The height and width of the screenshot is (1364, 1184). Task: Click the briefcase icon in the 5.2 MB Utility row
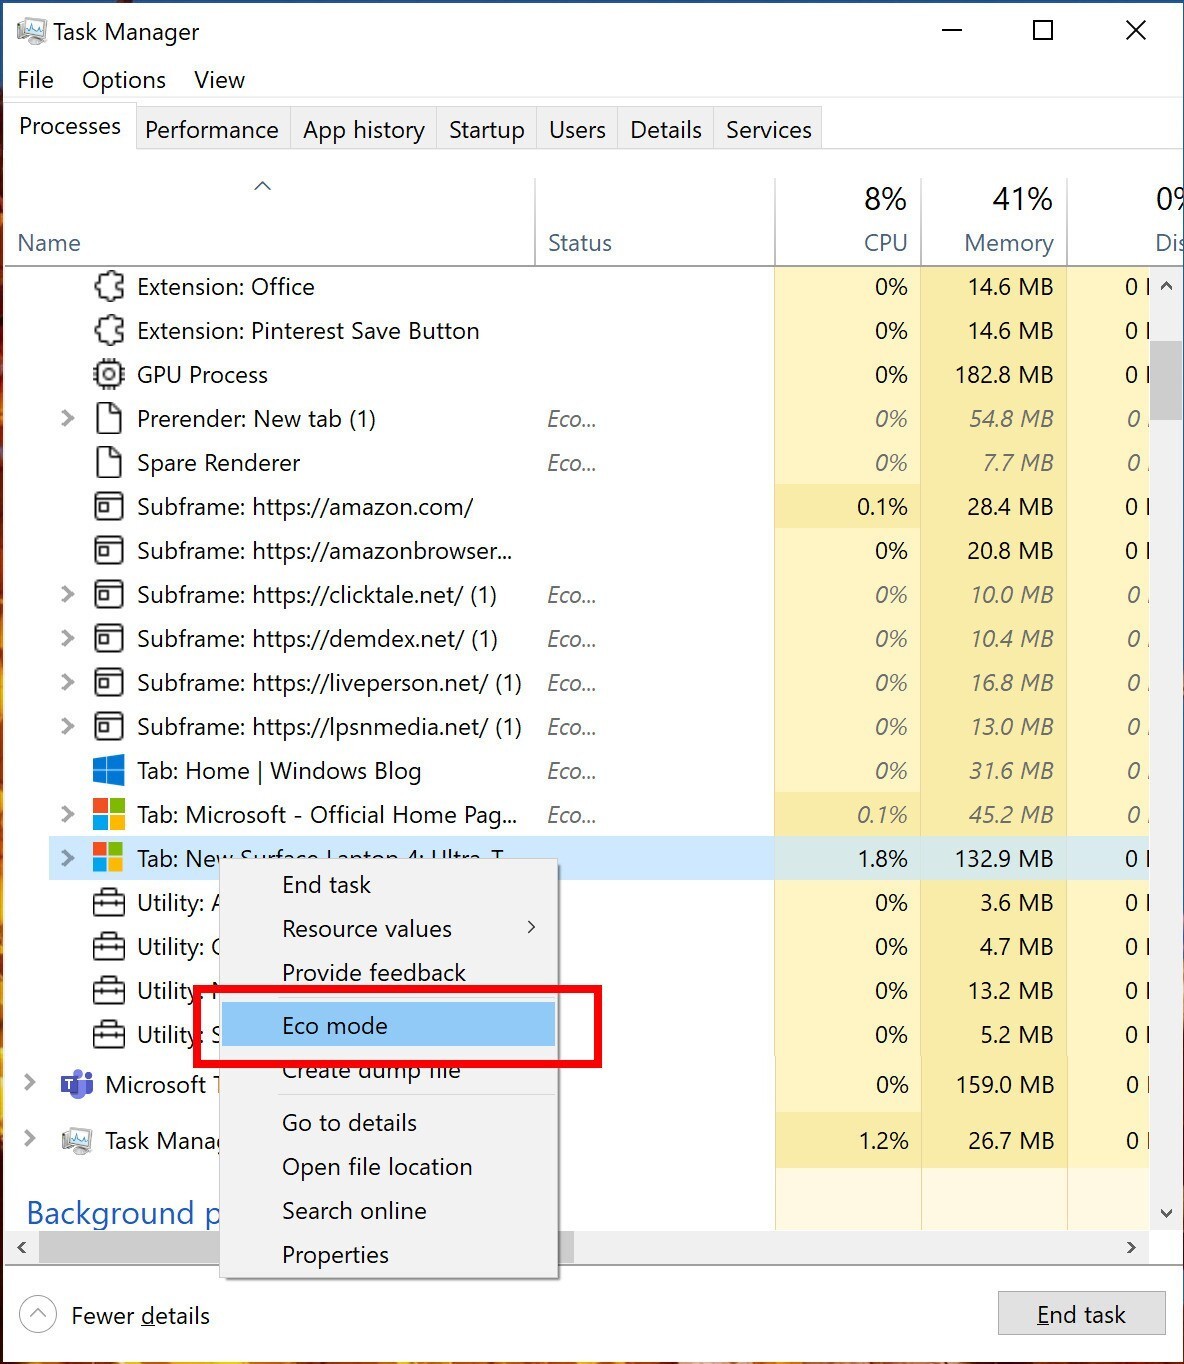click(x=109, y=1035)
